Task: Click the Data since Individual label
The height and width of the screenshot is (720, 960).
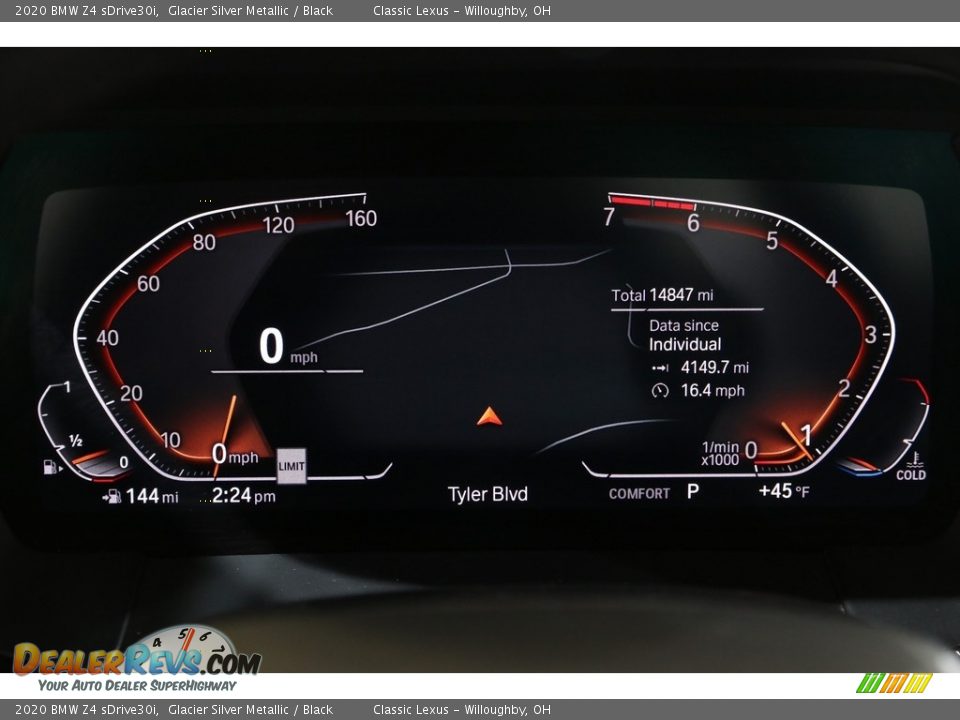Action: (x=684, y=336)
